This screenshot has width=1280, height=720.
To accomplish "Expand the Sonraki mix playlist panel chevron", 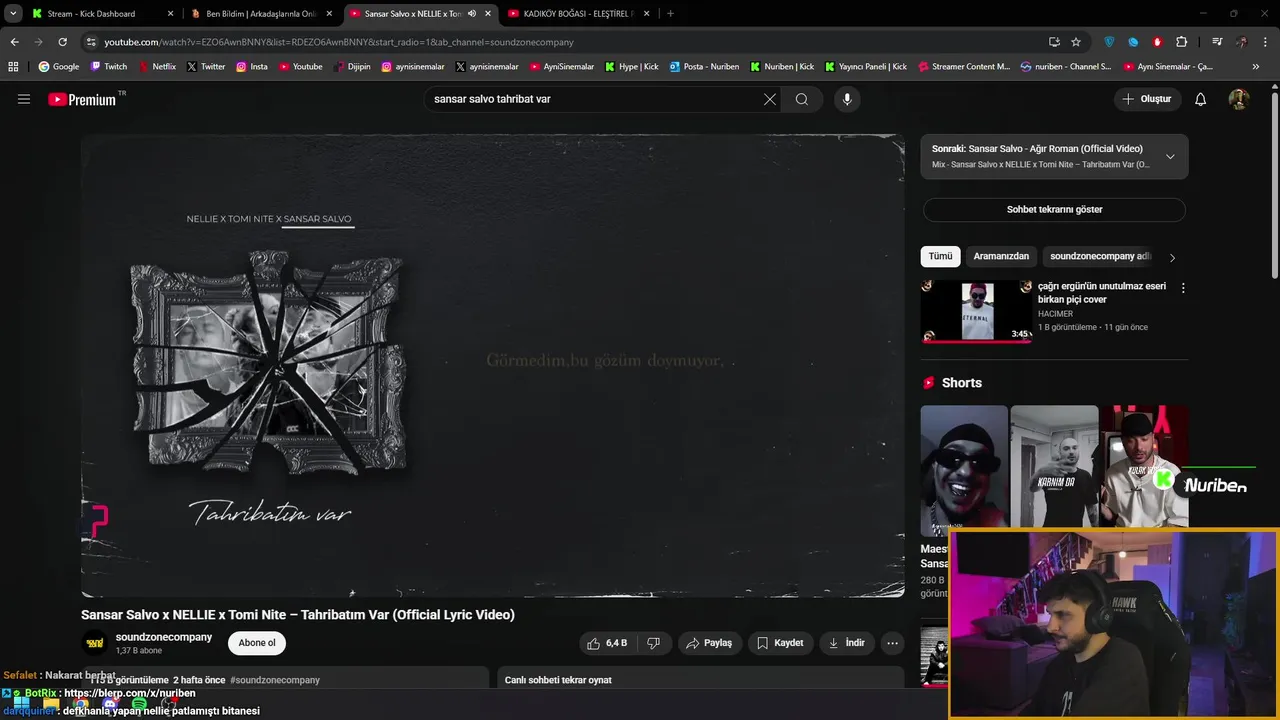I will [1170, 156].
